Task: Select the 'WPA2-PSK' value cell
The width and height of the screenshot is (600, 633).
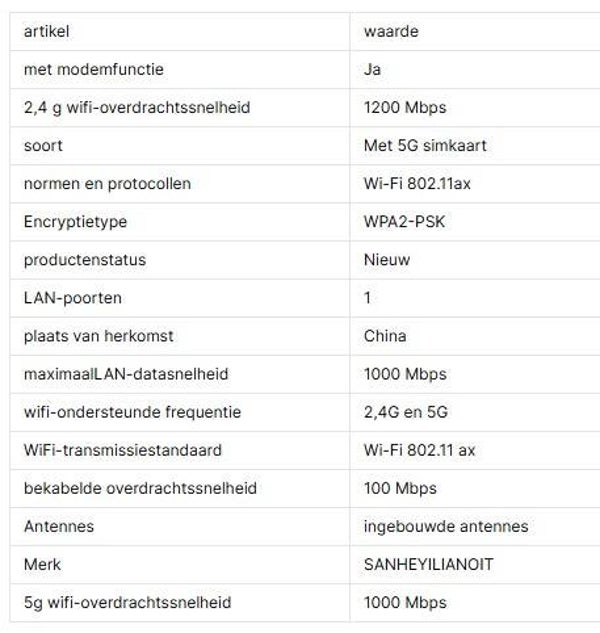Action: (404, 221)
